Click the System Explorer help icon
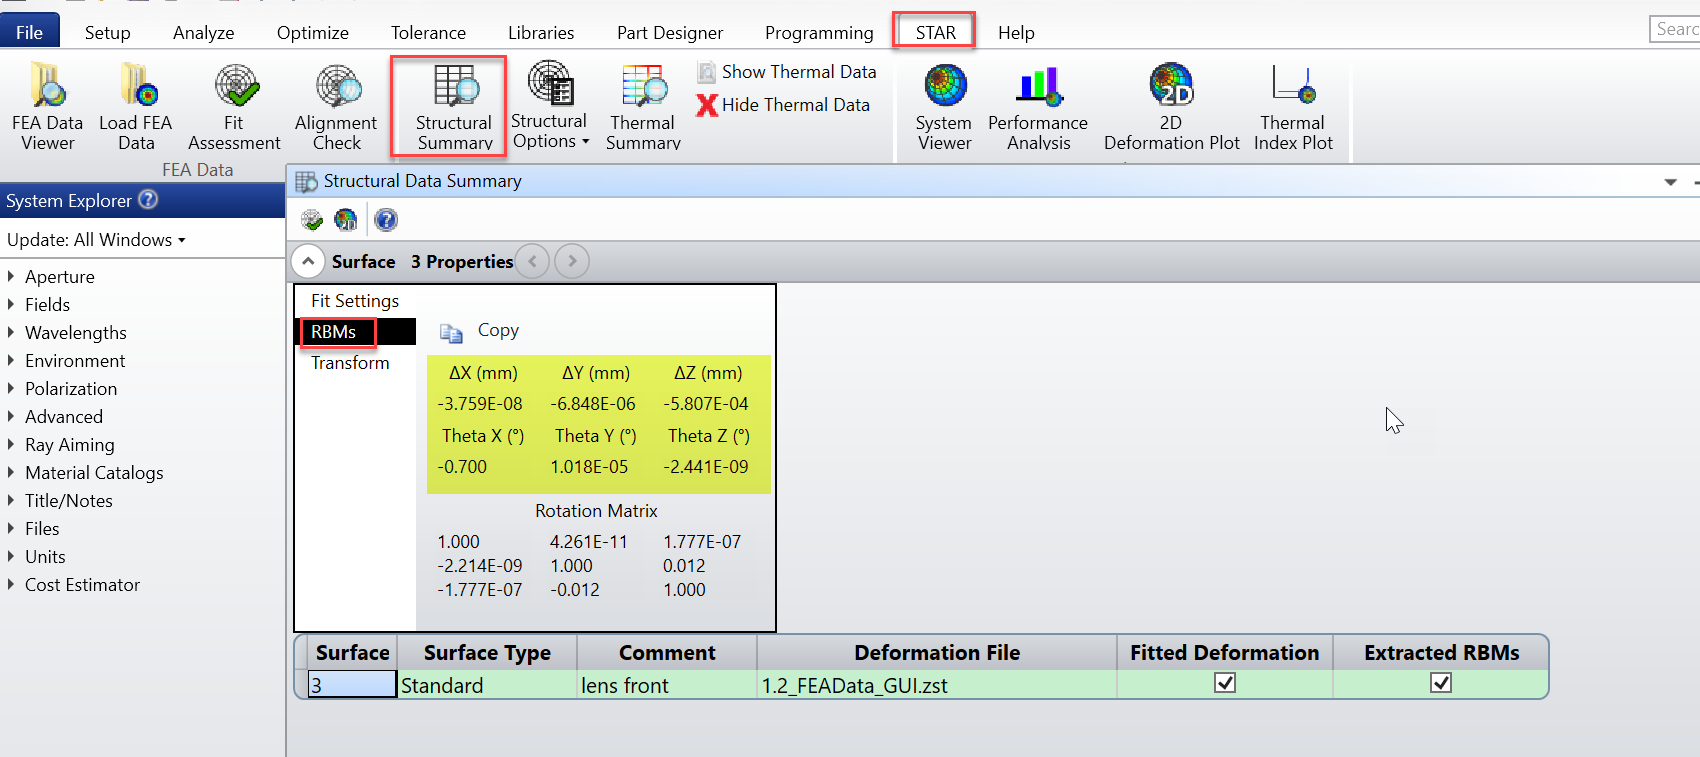This screenshot has height=757, width=1700. coord(148,200)
